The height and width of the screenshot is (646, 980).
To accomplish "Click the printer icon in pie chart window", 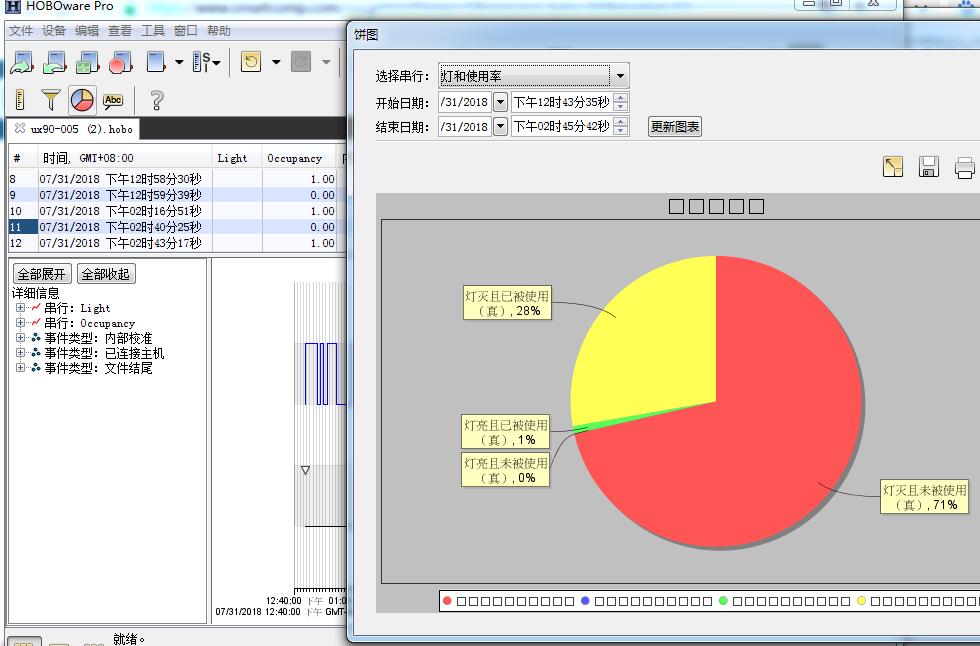I will pos(964,167).
